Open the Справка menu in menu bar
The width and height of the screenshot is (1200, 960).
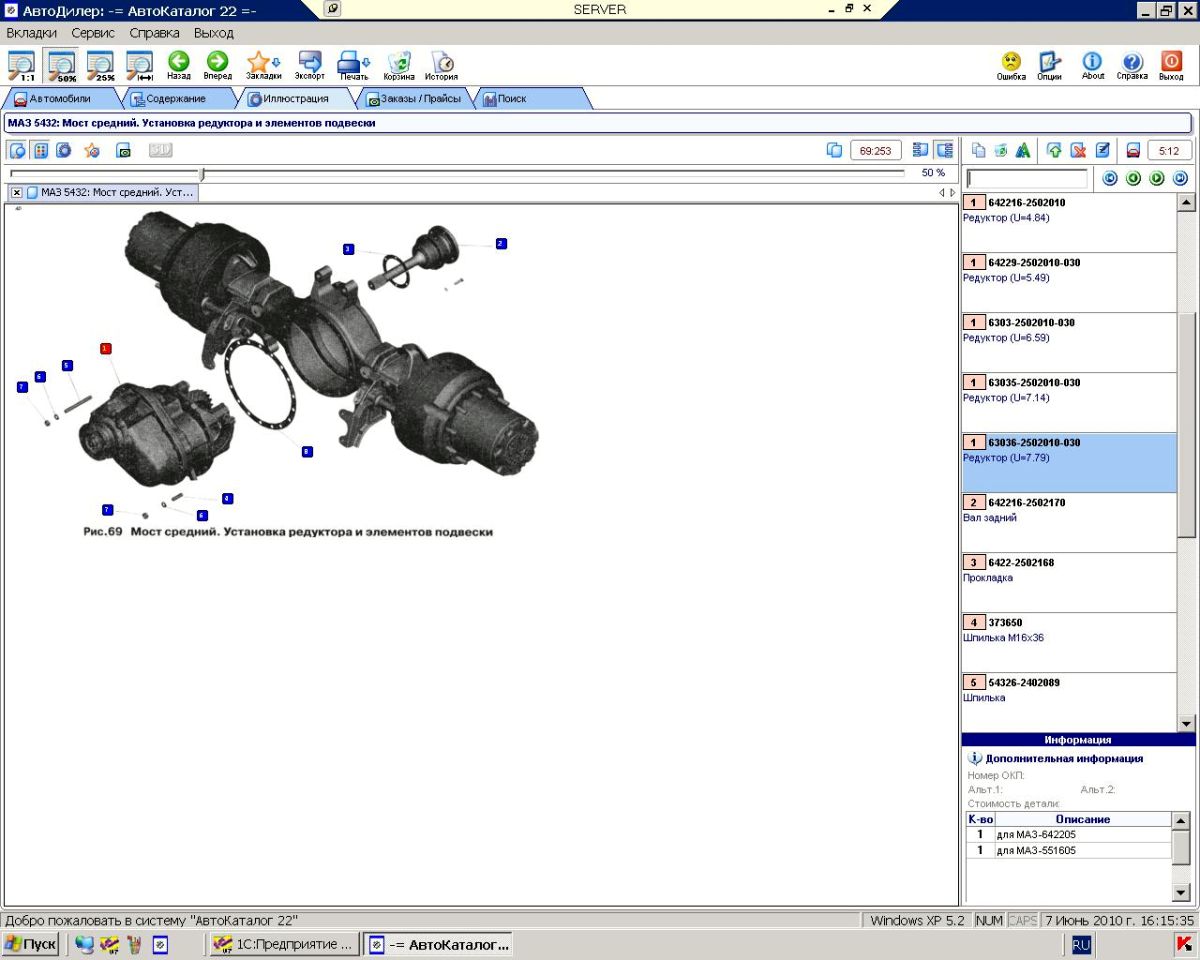tap(154, 33)
